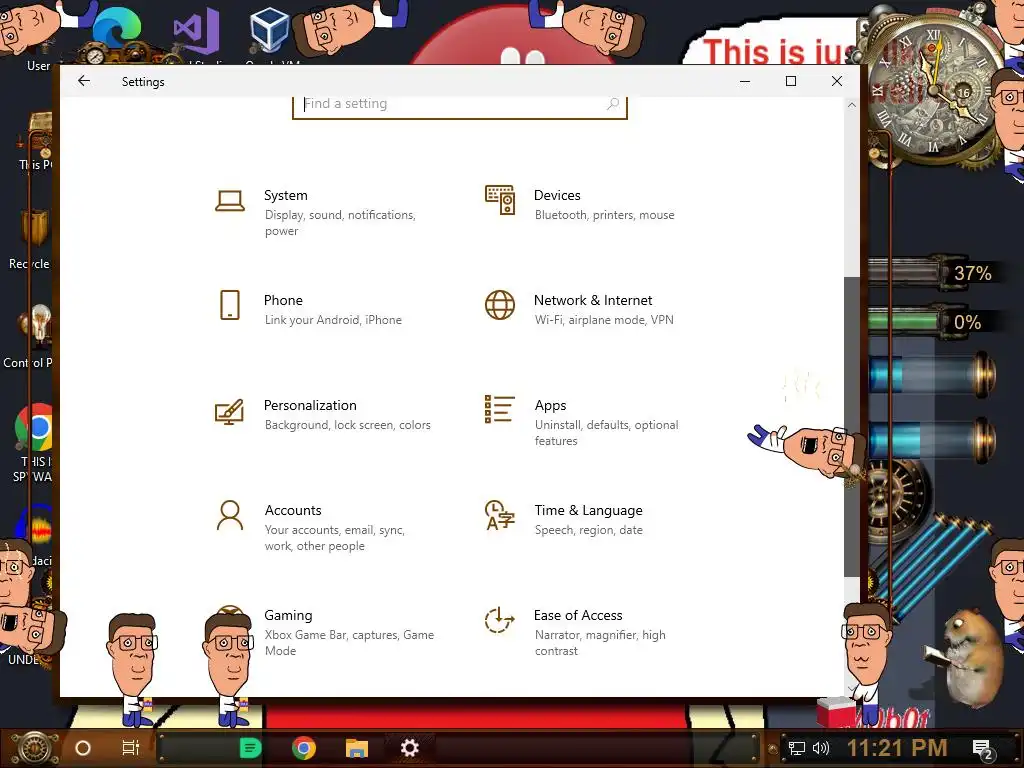Go back using the Settings back arrow
Screen dimensions: 1024x768
tap(84, 81)
